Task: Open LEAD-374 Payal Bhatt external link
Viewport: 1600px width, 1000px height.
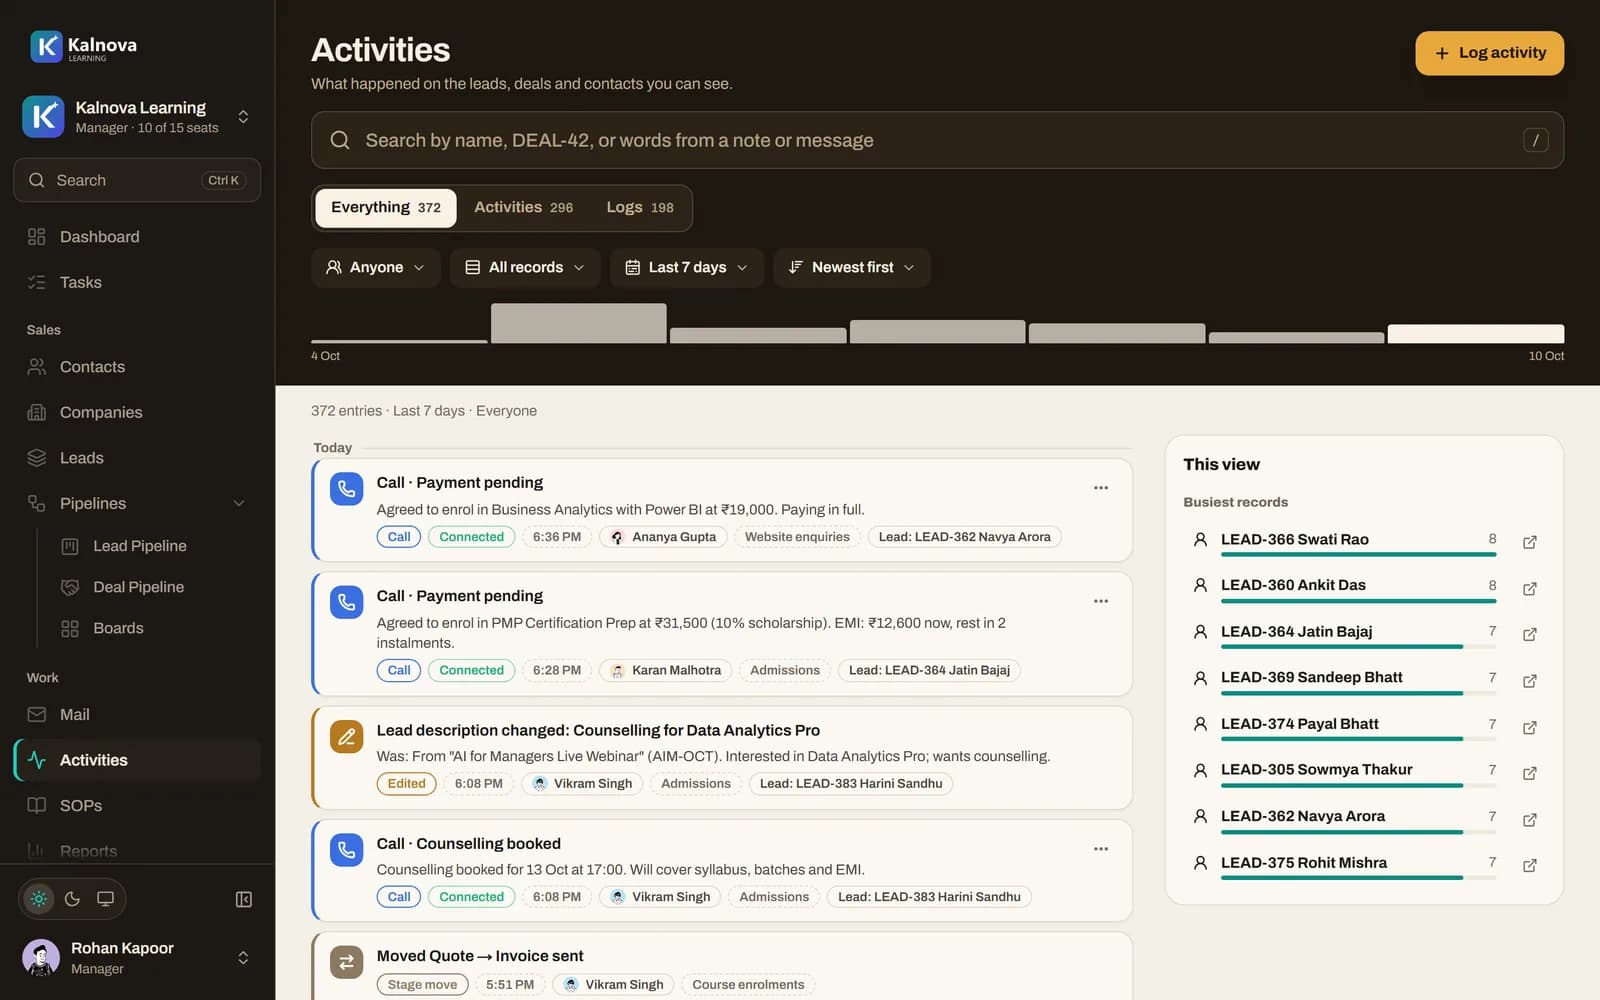Action: [1530, 728]
